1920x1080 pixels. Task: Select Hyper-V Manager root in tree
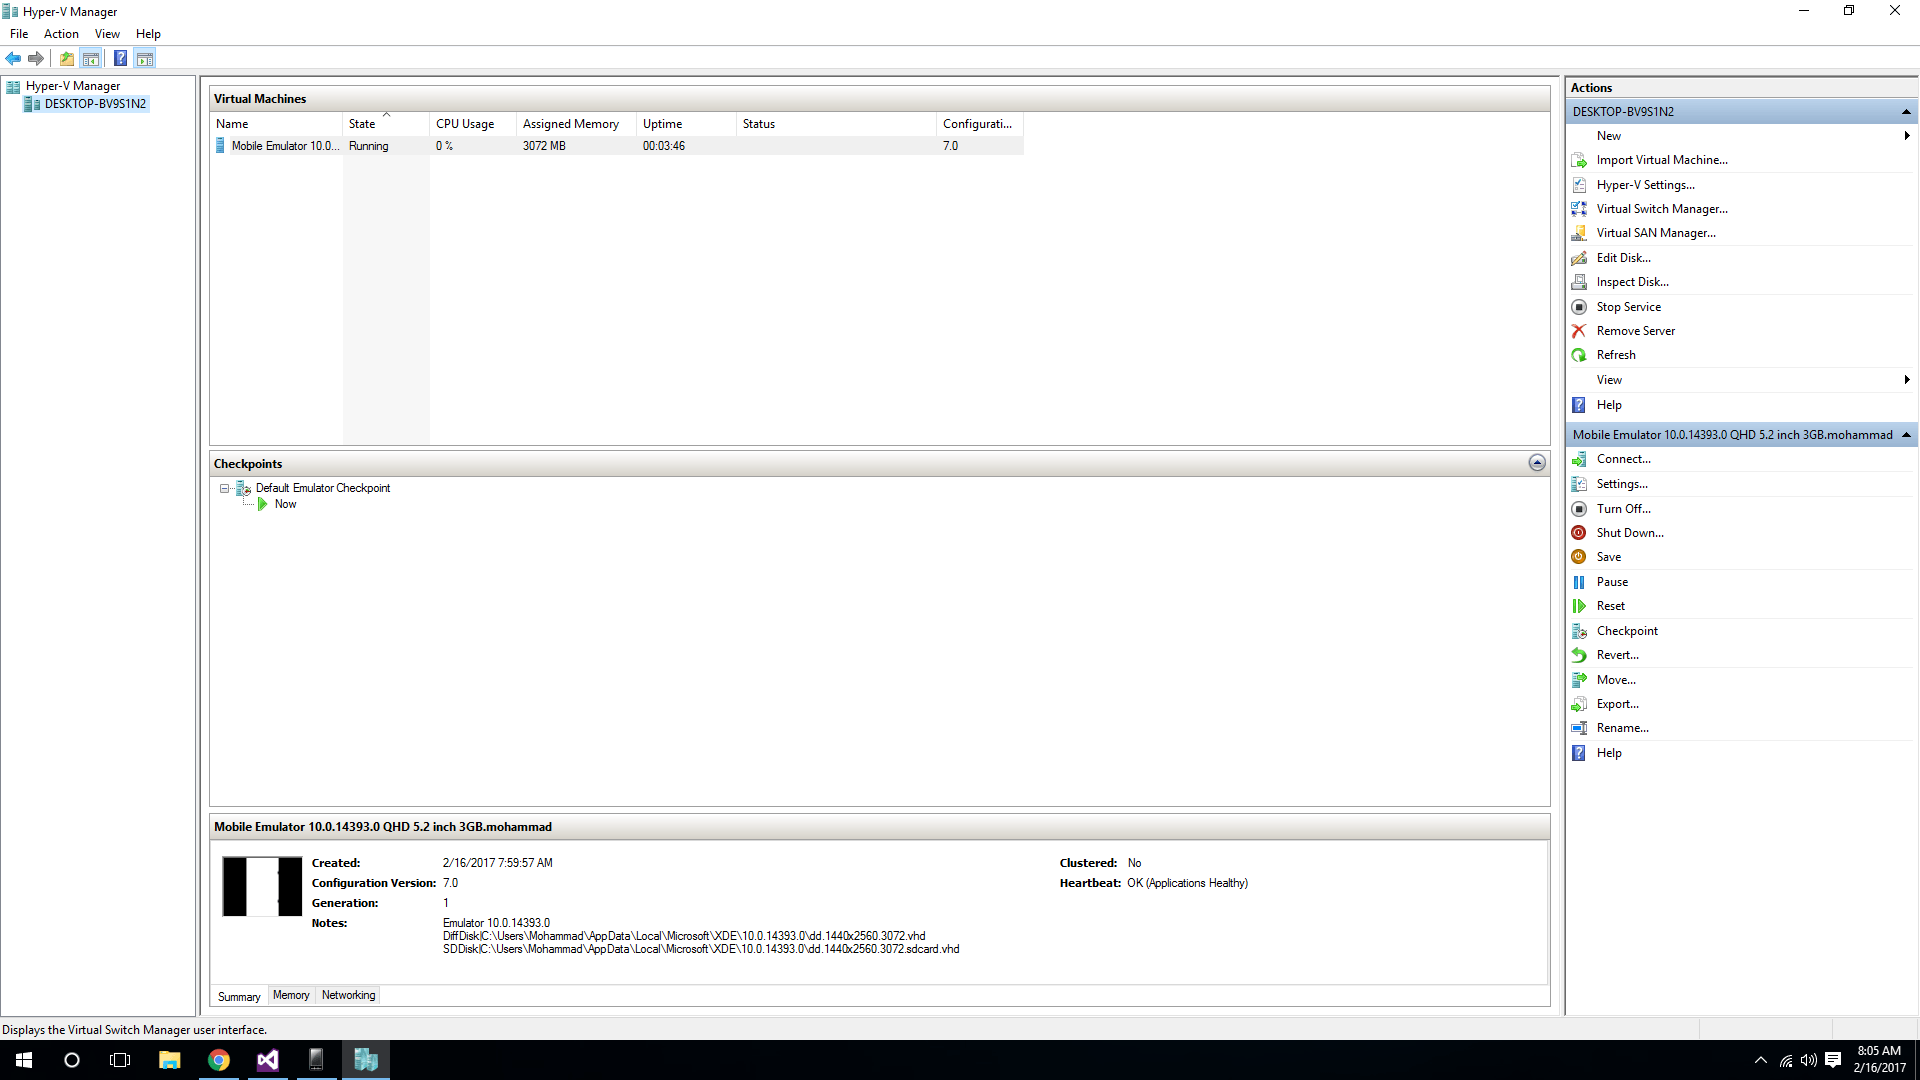tap(72, 87)
